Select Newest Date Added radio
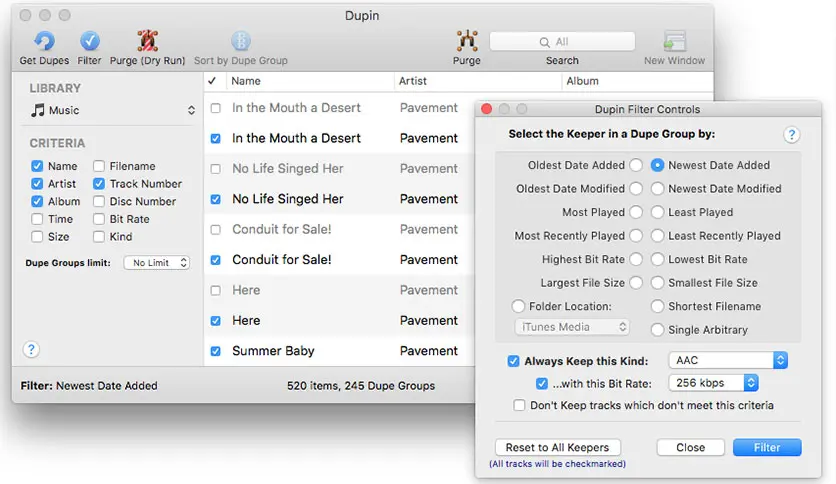 click(x=657, y=165)
